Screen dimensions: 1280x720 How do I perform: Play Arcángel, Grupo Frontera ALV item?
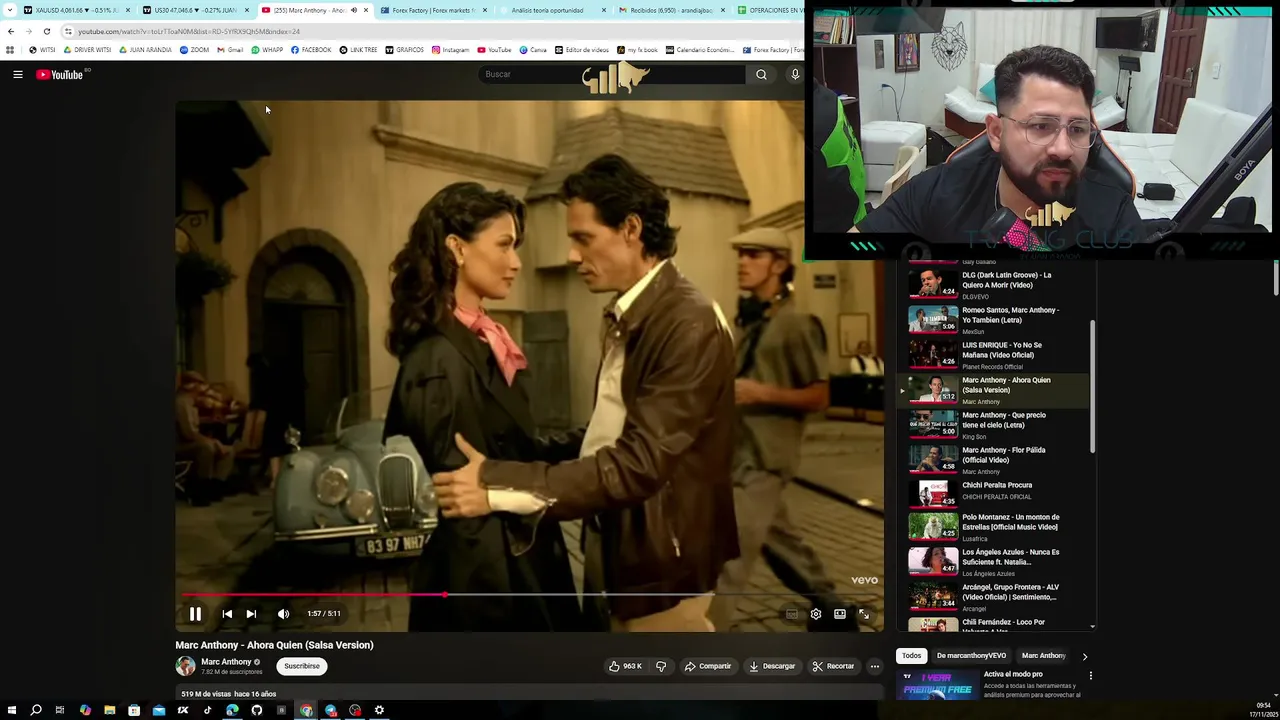(994, 597)
